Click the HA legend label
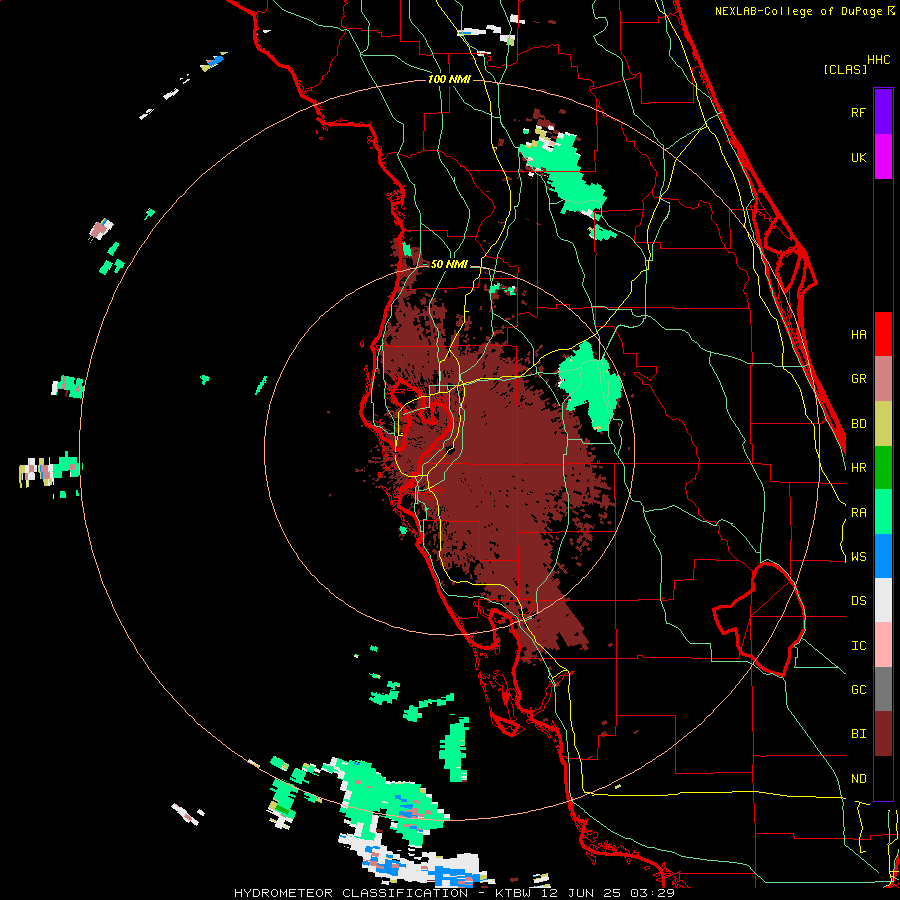Screen dimensions: 900x900 tap(858, 334)
